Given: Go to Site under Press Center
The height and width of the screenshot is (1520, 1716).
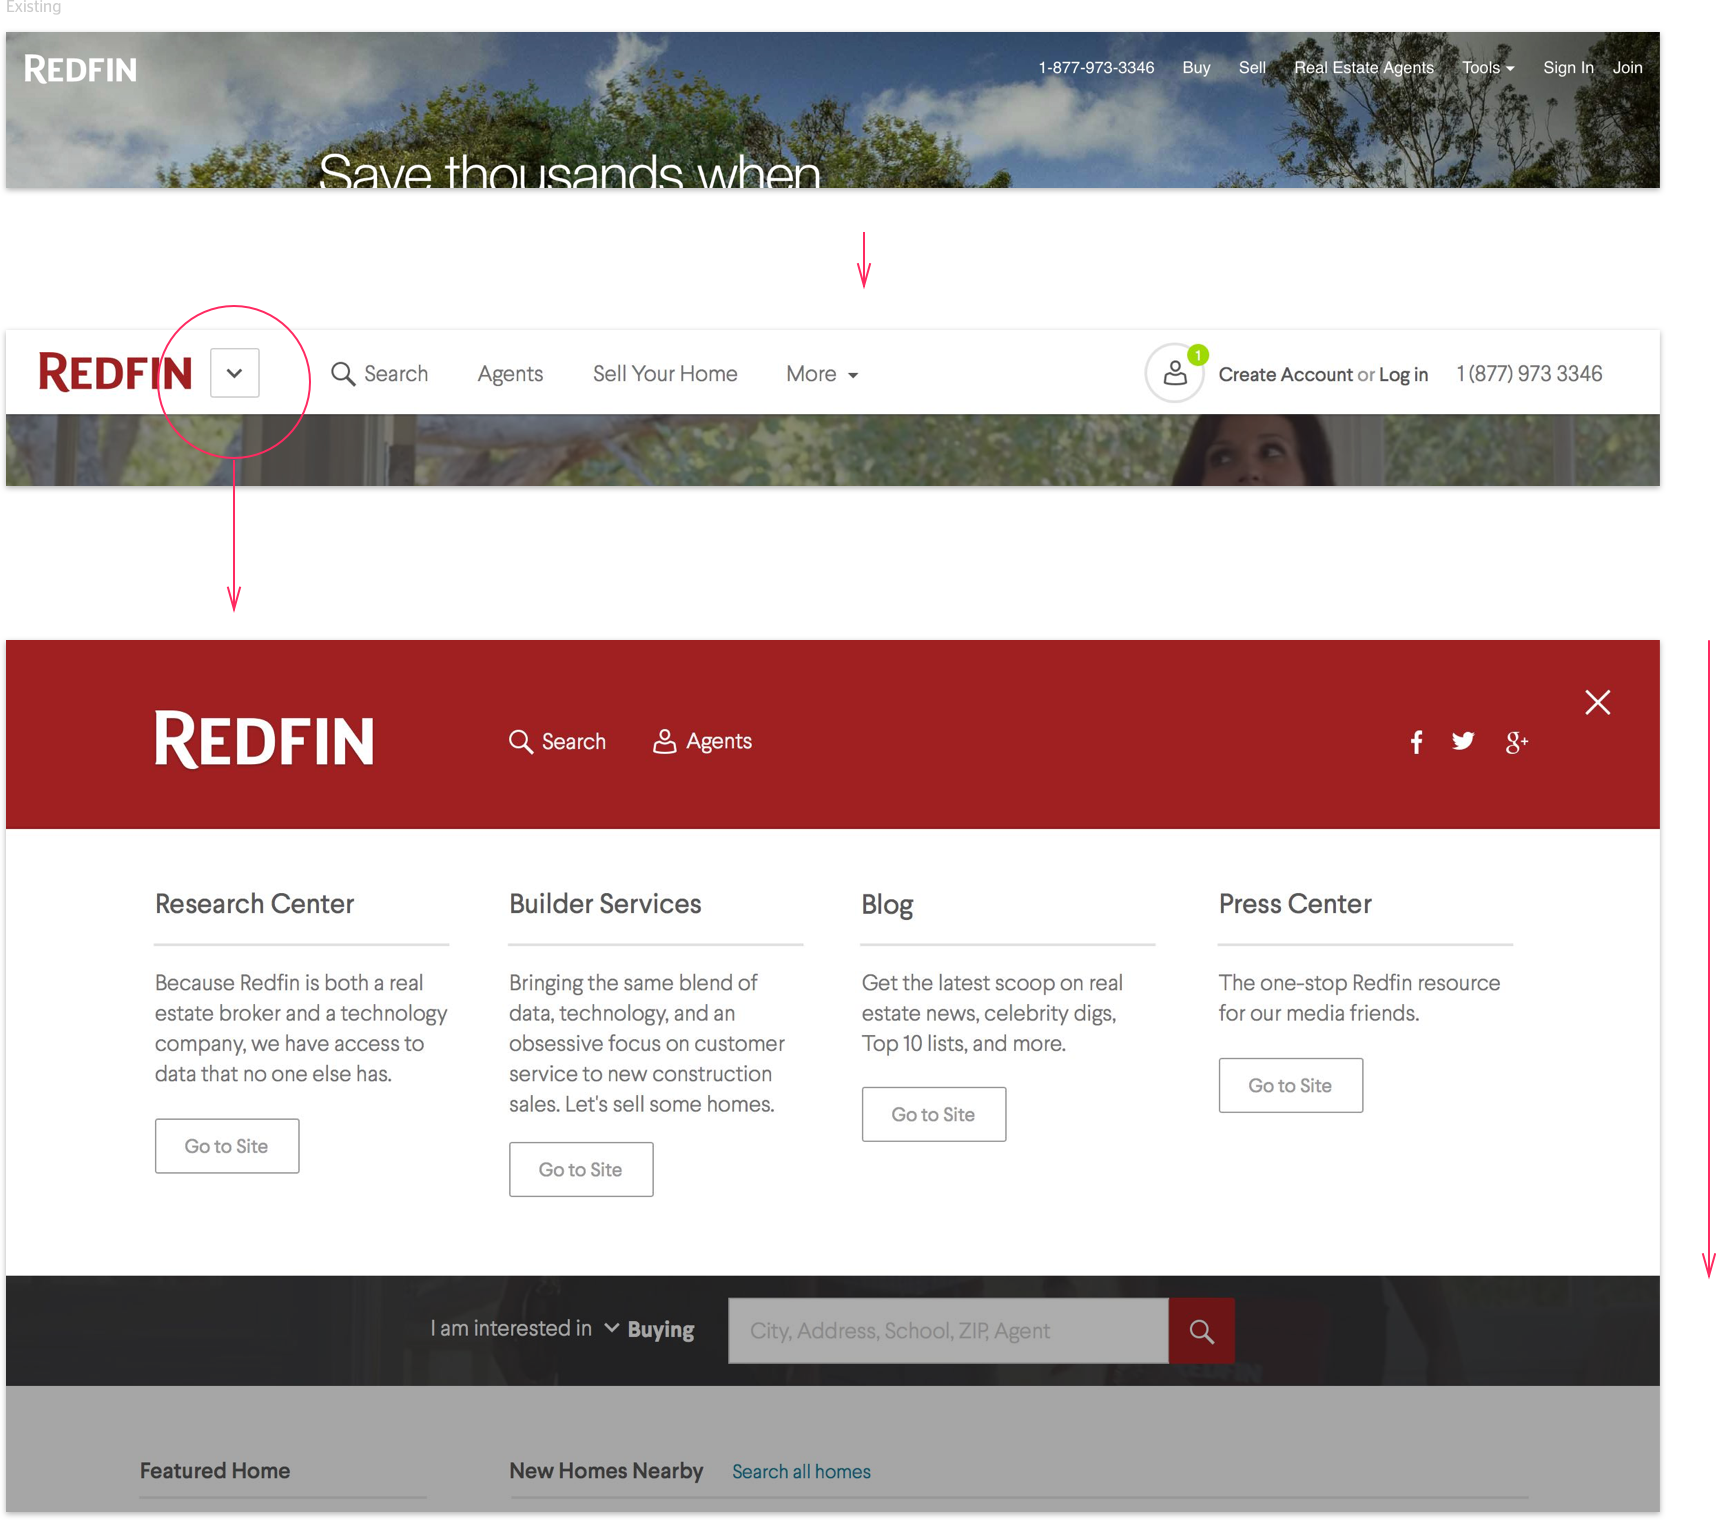Looking at the screenshot, I should pos(1291,1085).
